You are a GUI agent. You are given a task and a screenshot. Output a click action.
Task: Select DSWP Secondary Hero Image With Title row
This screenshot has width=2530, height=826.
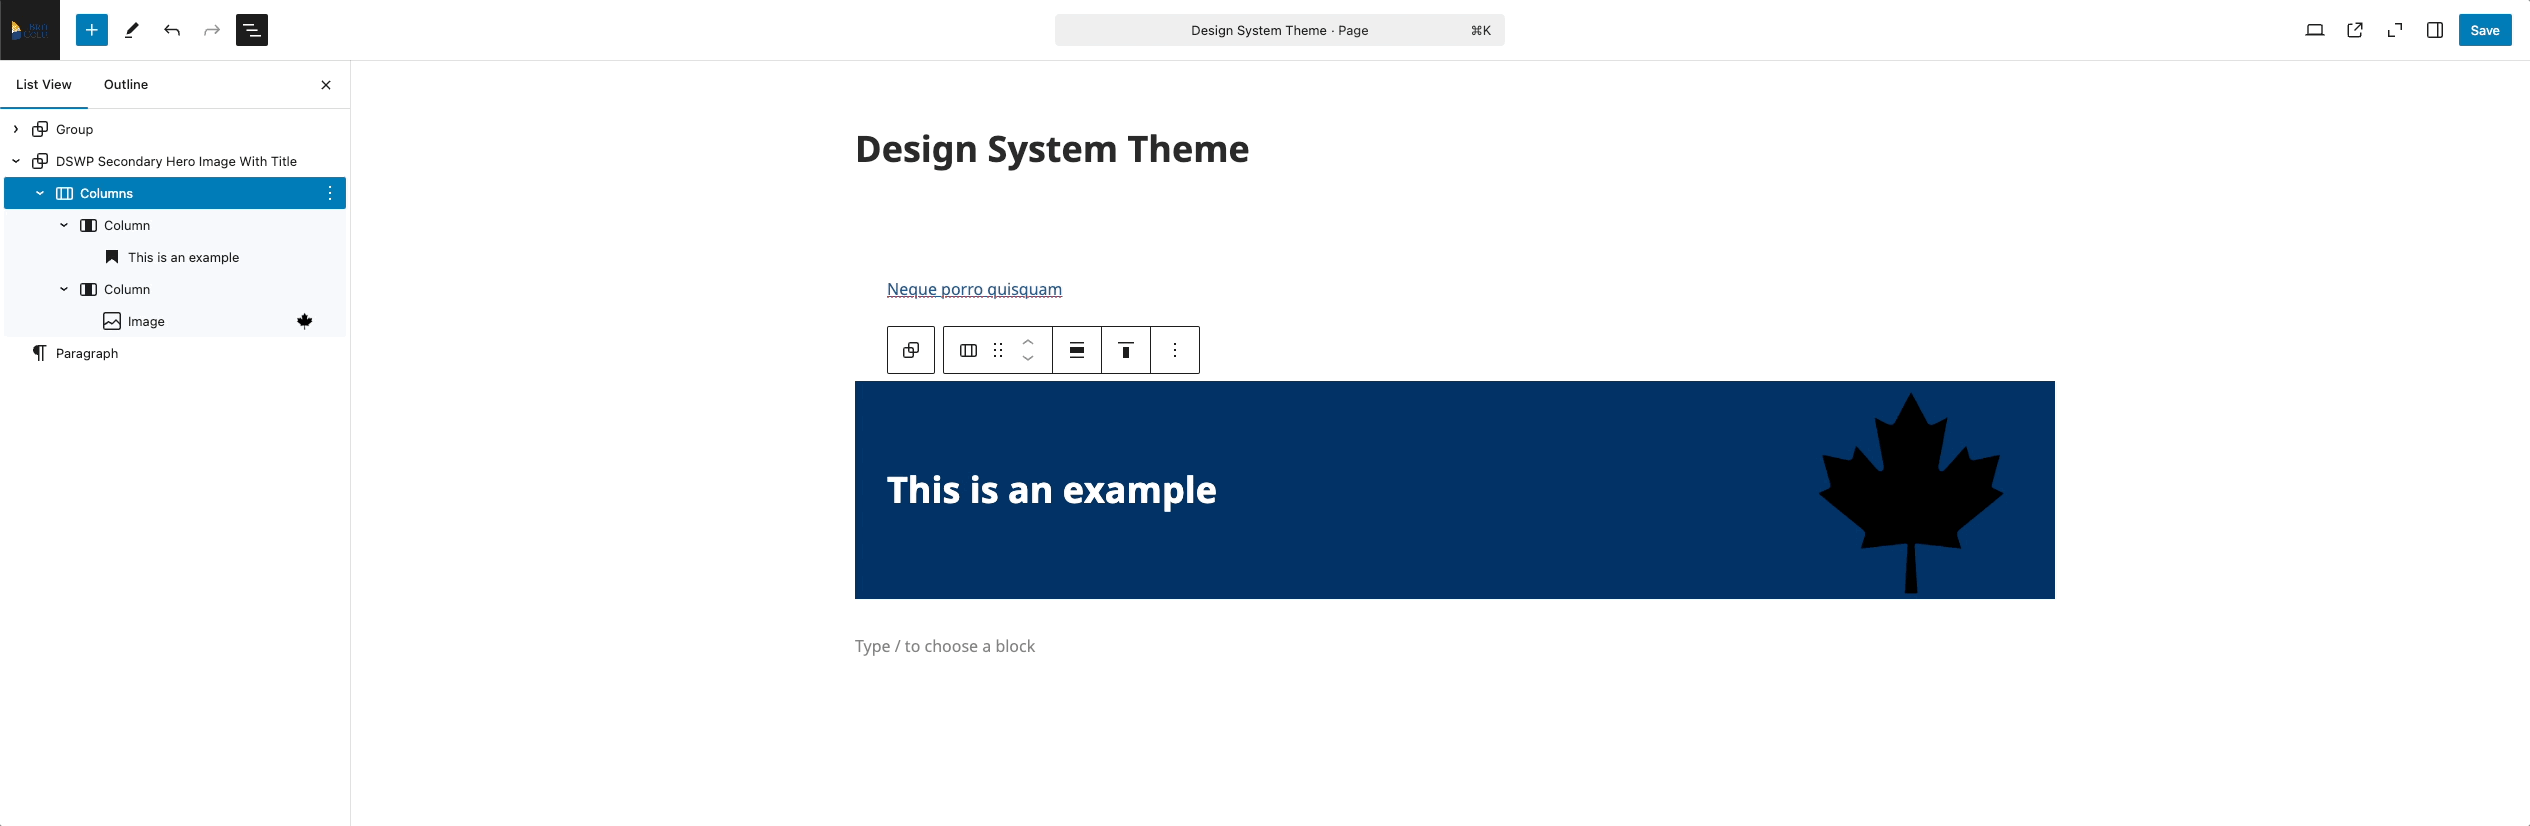(x=175, y=161)
